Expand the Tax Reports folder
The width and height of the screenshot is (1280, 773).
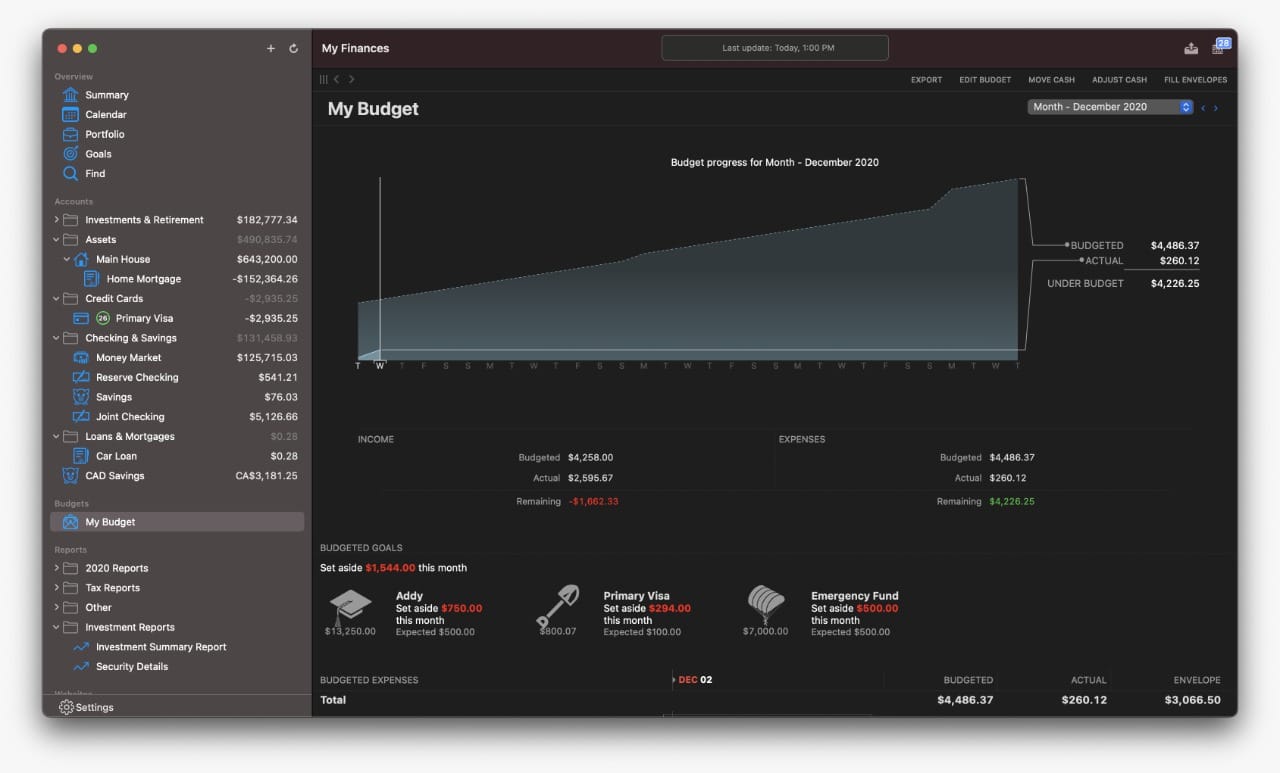pyautogui.click(x=57, y=588)
